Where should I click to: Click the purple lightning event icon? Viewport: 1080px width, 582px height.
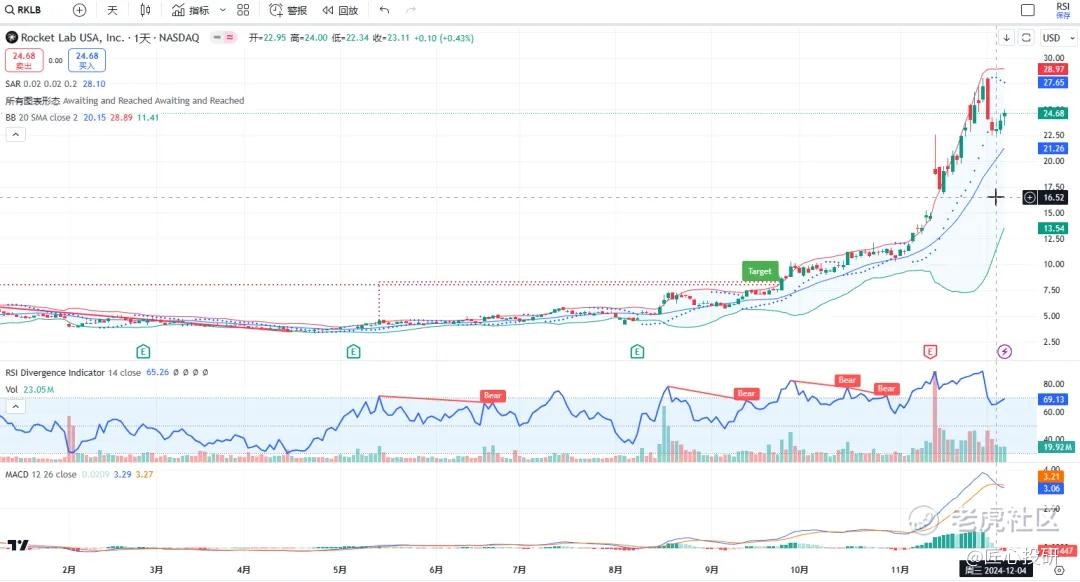(1004, 352)
